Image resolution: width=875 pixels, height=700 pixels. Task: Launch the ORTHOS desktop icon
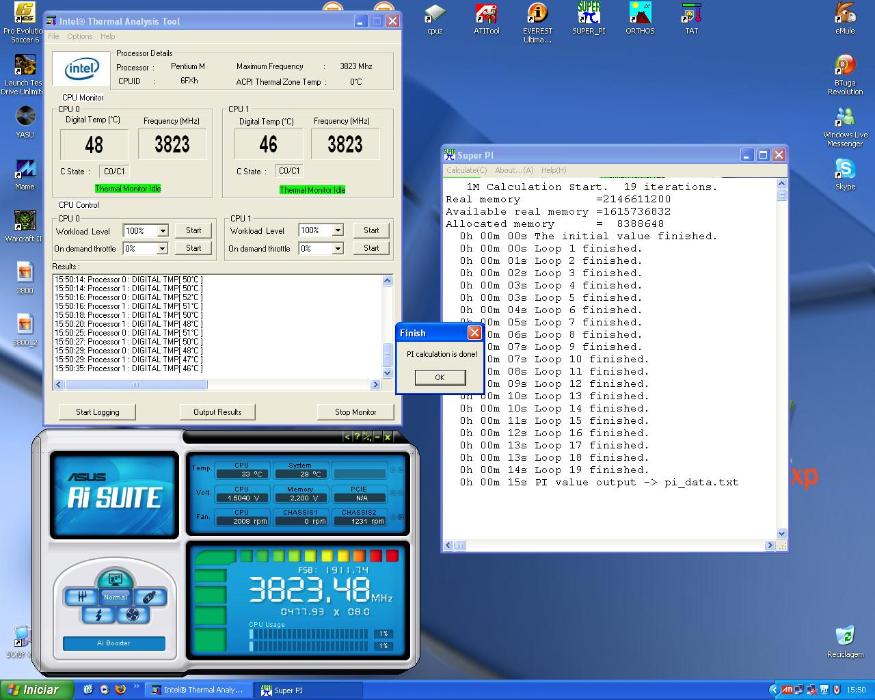point(640,18)
